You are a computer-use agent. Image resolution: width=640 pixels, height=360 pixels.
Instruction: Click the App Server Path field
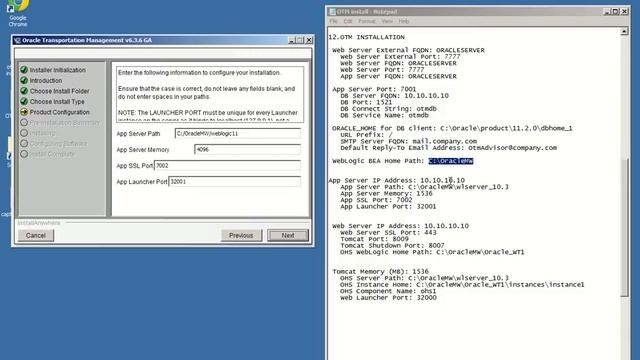(238, 133)
